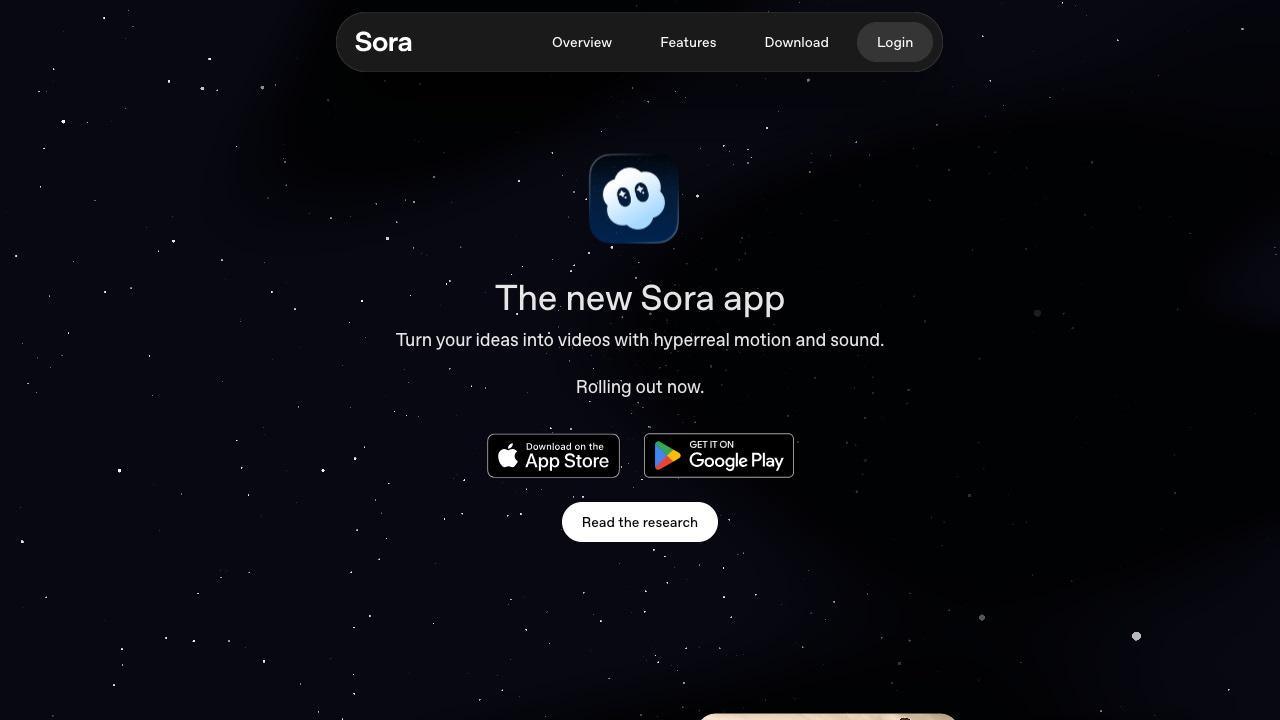This screenshot has width=1280, height=720.
Task: Click the Apple logo on App Store badge
Action: tap(508, 456)
